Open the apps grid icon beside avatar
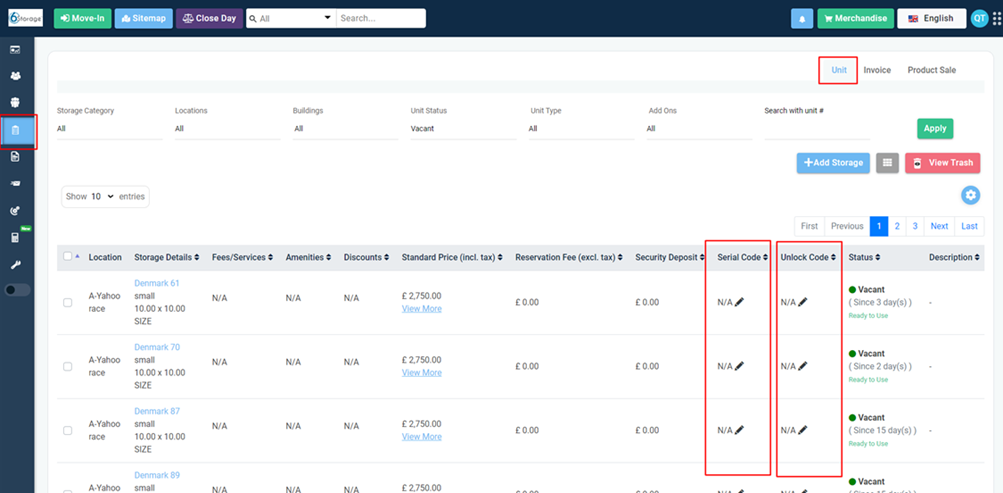The height and width of the screenshot is (493, 1003). (x=996, y=19)
